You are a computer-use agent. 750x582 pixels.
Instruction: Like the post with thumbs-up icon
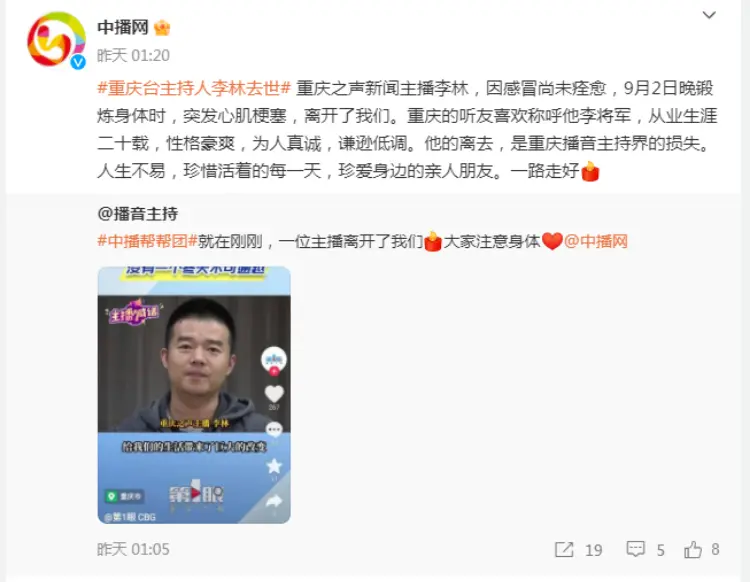click(693, 549)
